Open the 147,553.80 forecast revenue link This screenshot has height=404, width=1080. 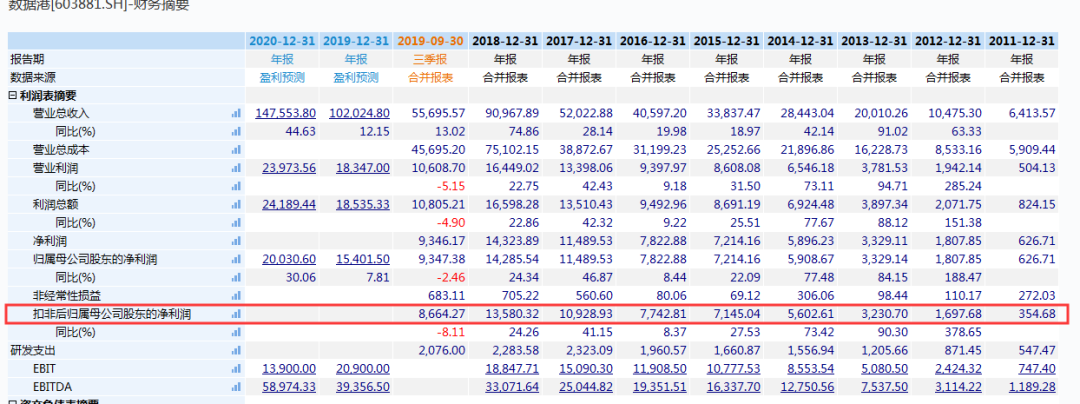[x=286, y=114]
